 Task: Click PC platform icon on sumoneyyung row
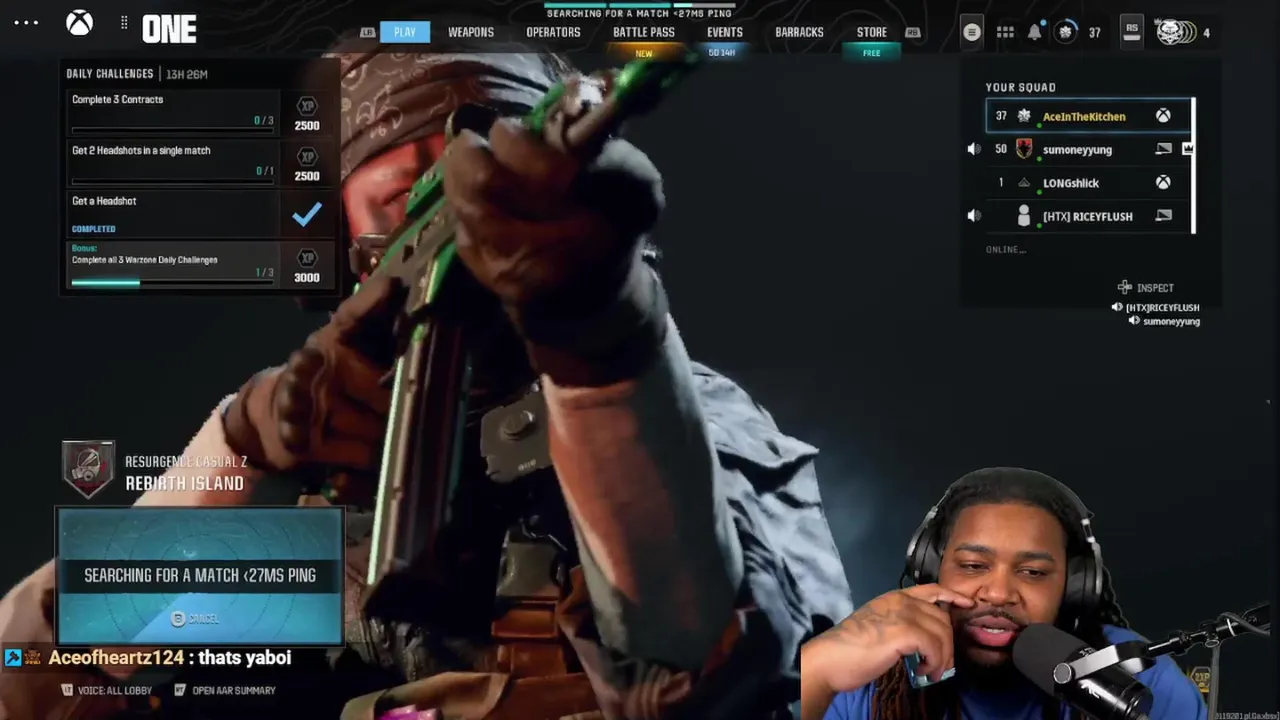1163,149
